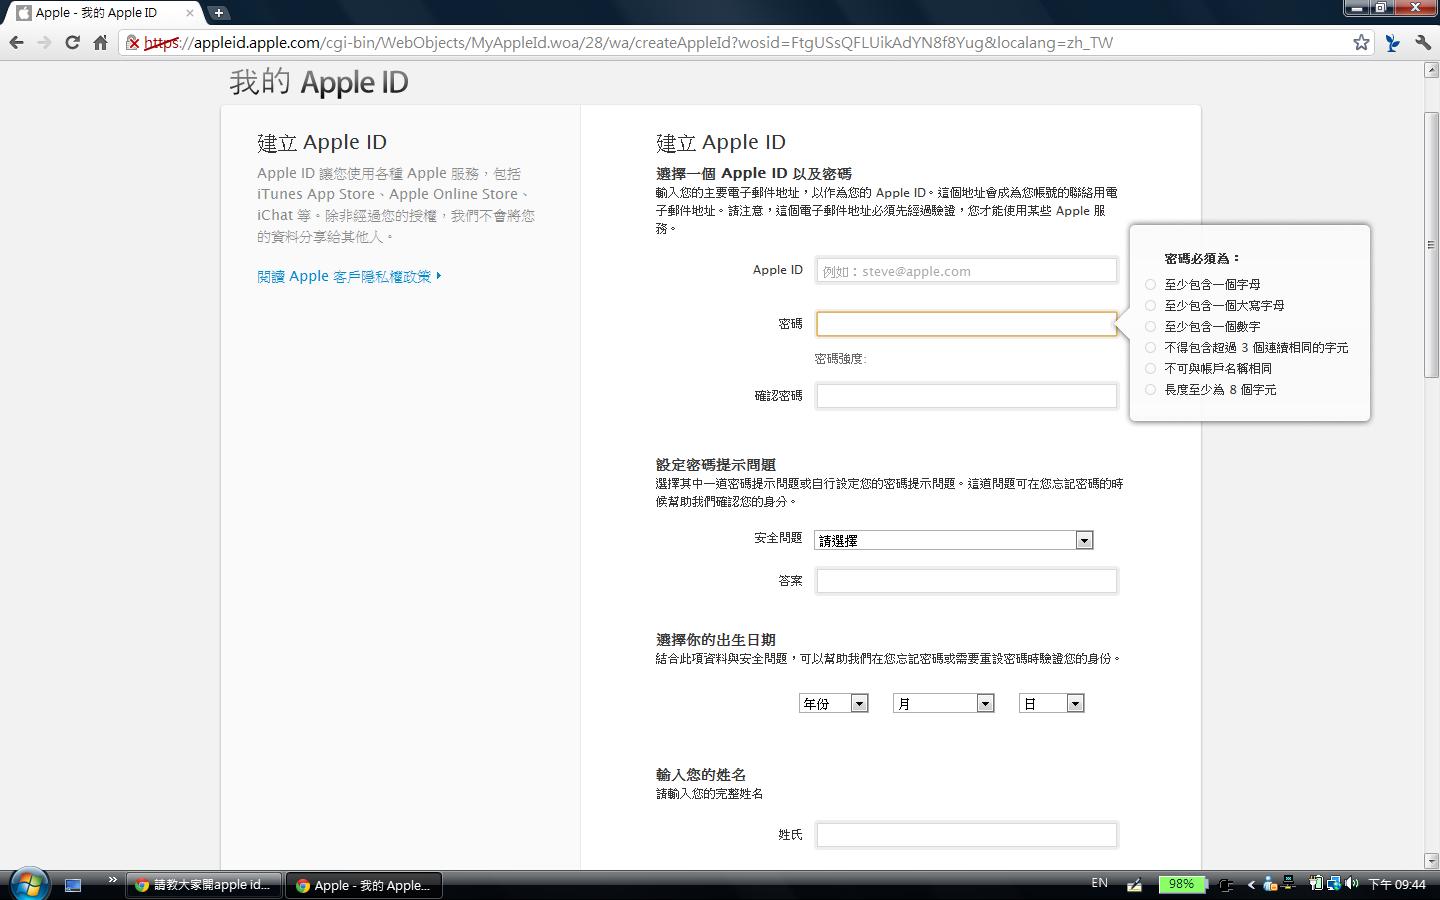Click the 選擇一個 Apple ID 以及密碼 heading
This screenshot has height=900, width=1440.
click(x=754, y=173)
